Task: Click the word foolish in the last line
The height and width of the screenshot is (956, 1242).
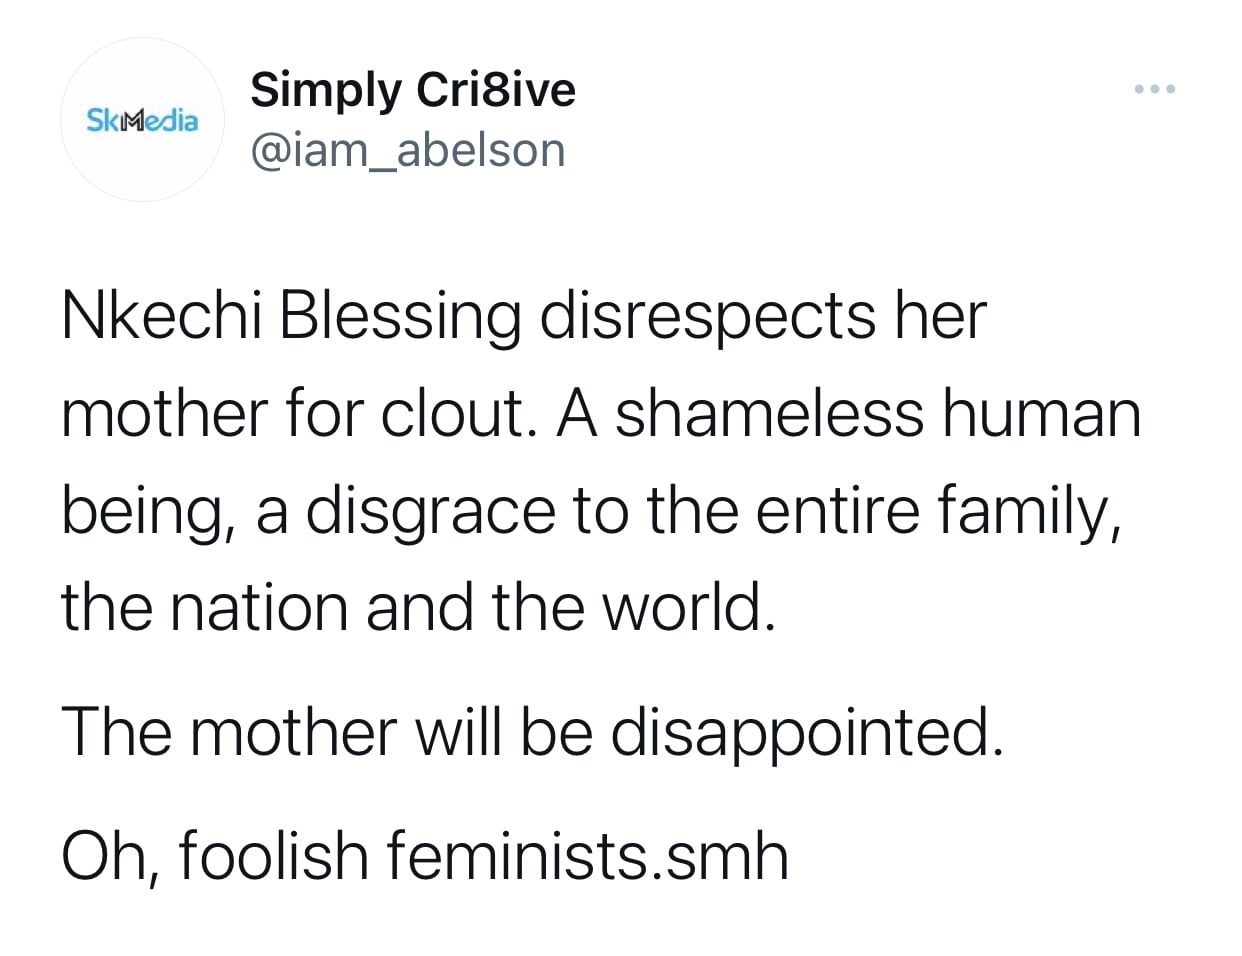Action: coord(274,857)
